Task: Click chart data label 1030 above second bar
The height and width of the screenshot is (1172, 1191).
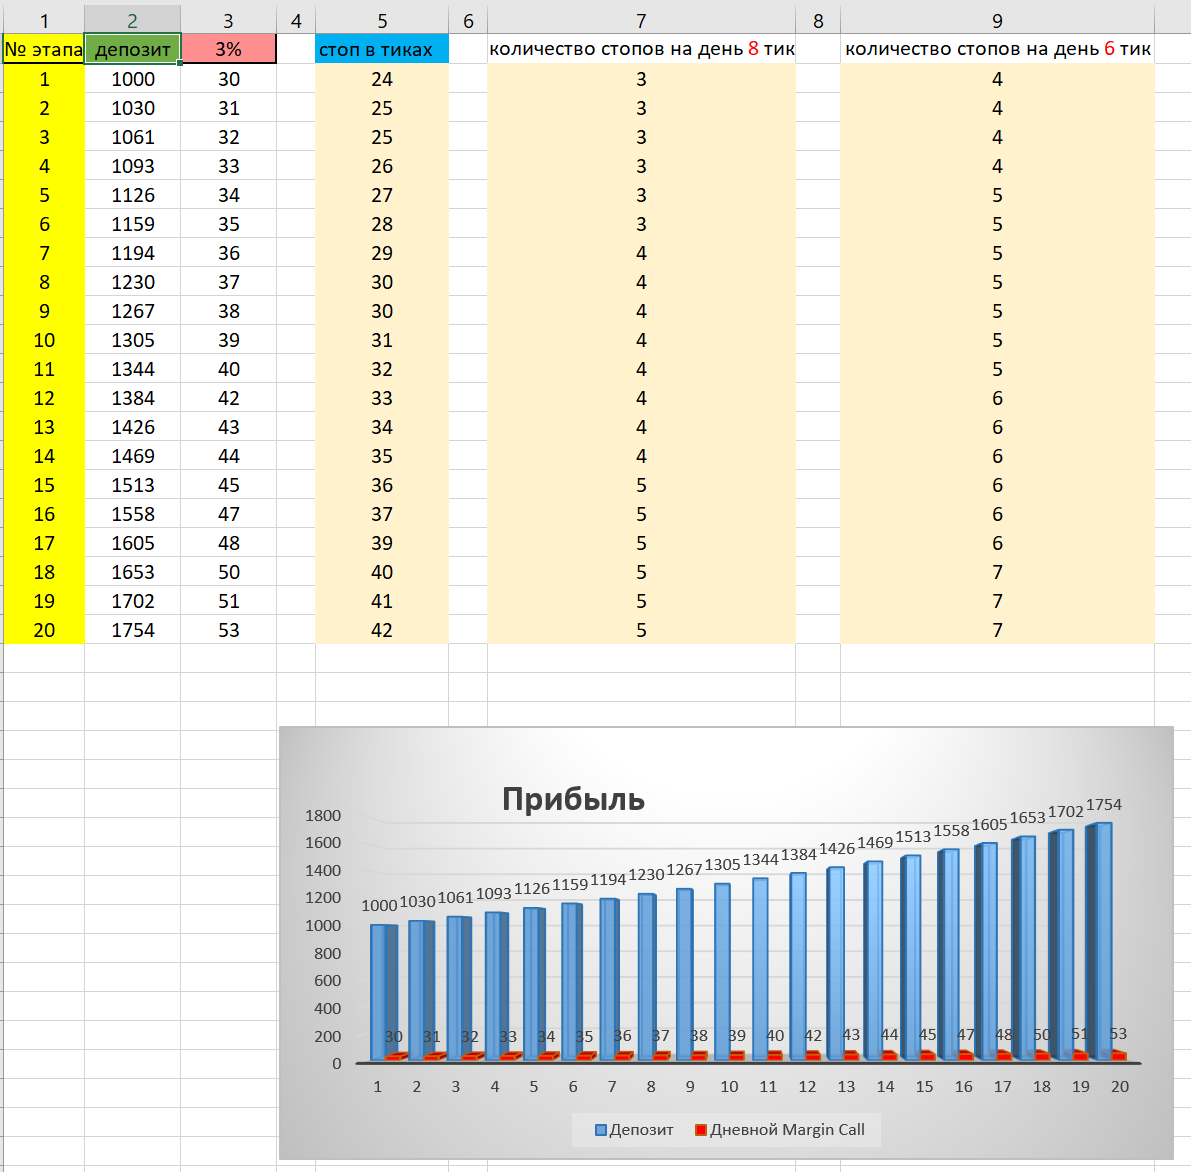Action: (x=417, y=901)
